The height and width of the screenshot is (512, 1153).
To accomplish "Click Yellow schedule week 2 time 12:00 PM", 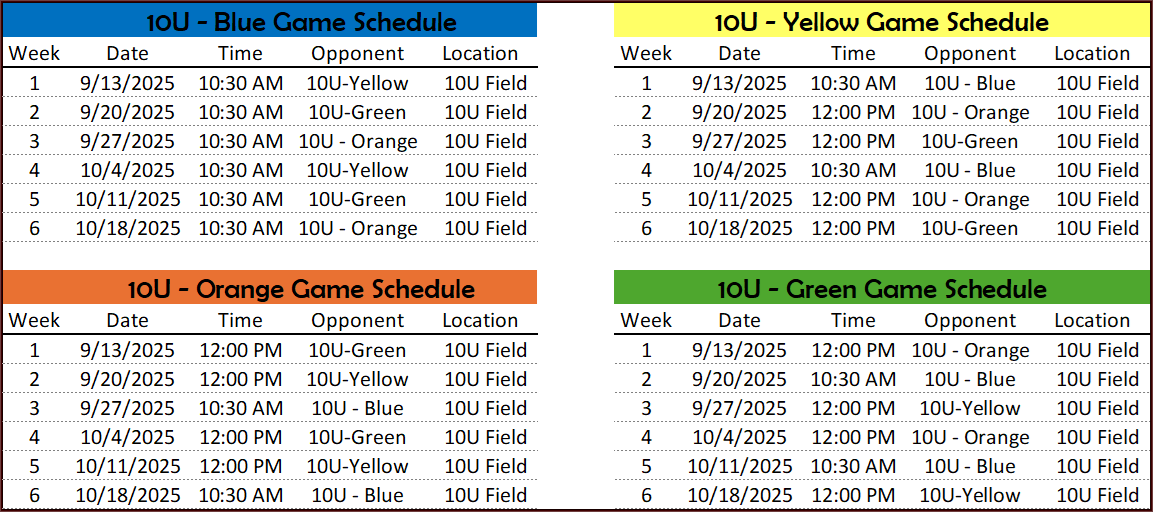I will (x=853, y=112).
